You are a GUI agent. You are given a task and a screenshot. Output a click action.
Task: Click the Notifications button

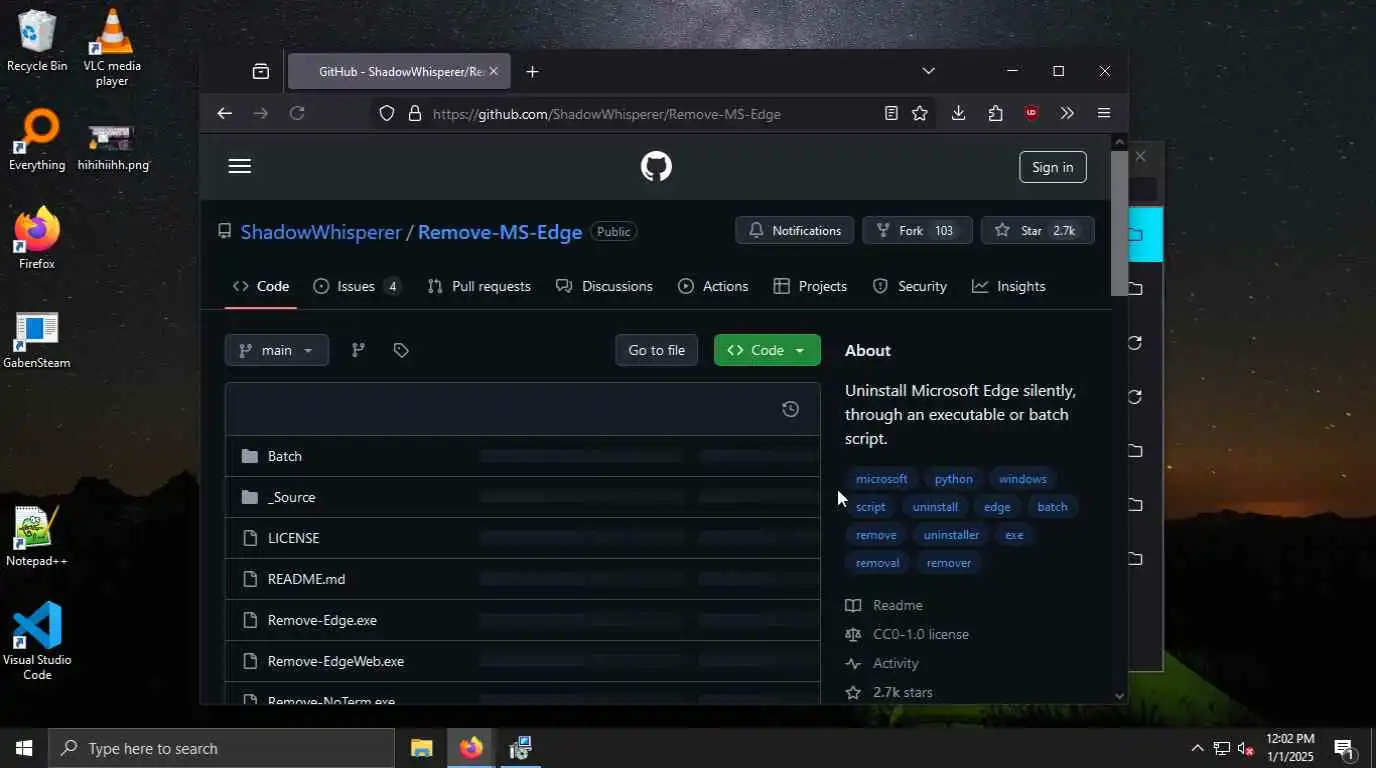click(x=795, y=231)
